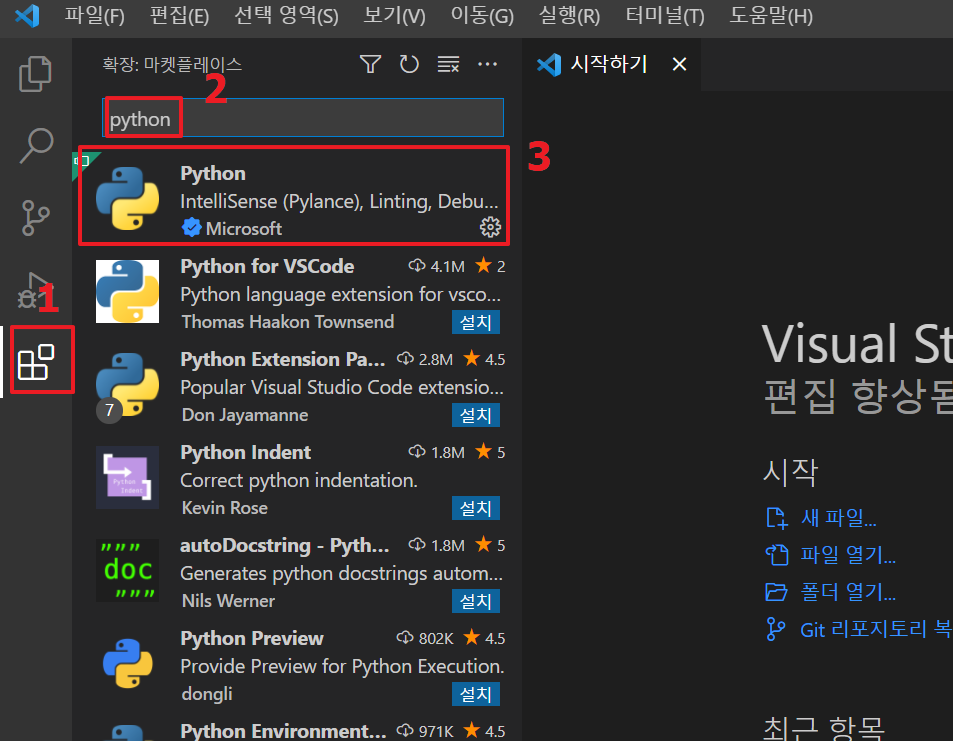Select the Python Preview title

pyautogui.click(x=252, y=638)
